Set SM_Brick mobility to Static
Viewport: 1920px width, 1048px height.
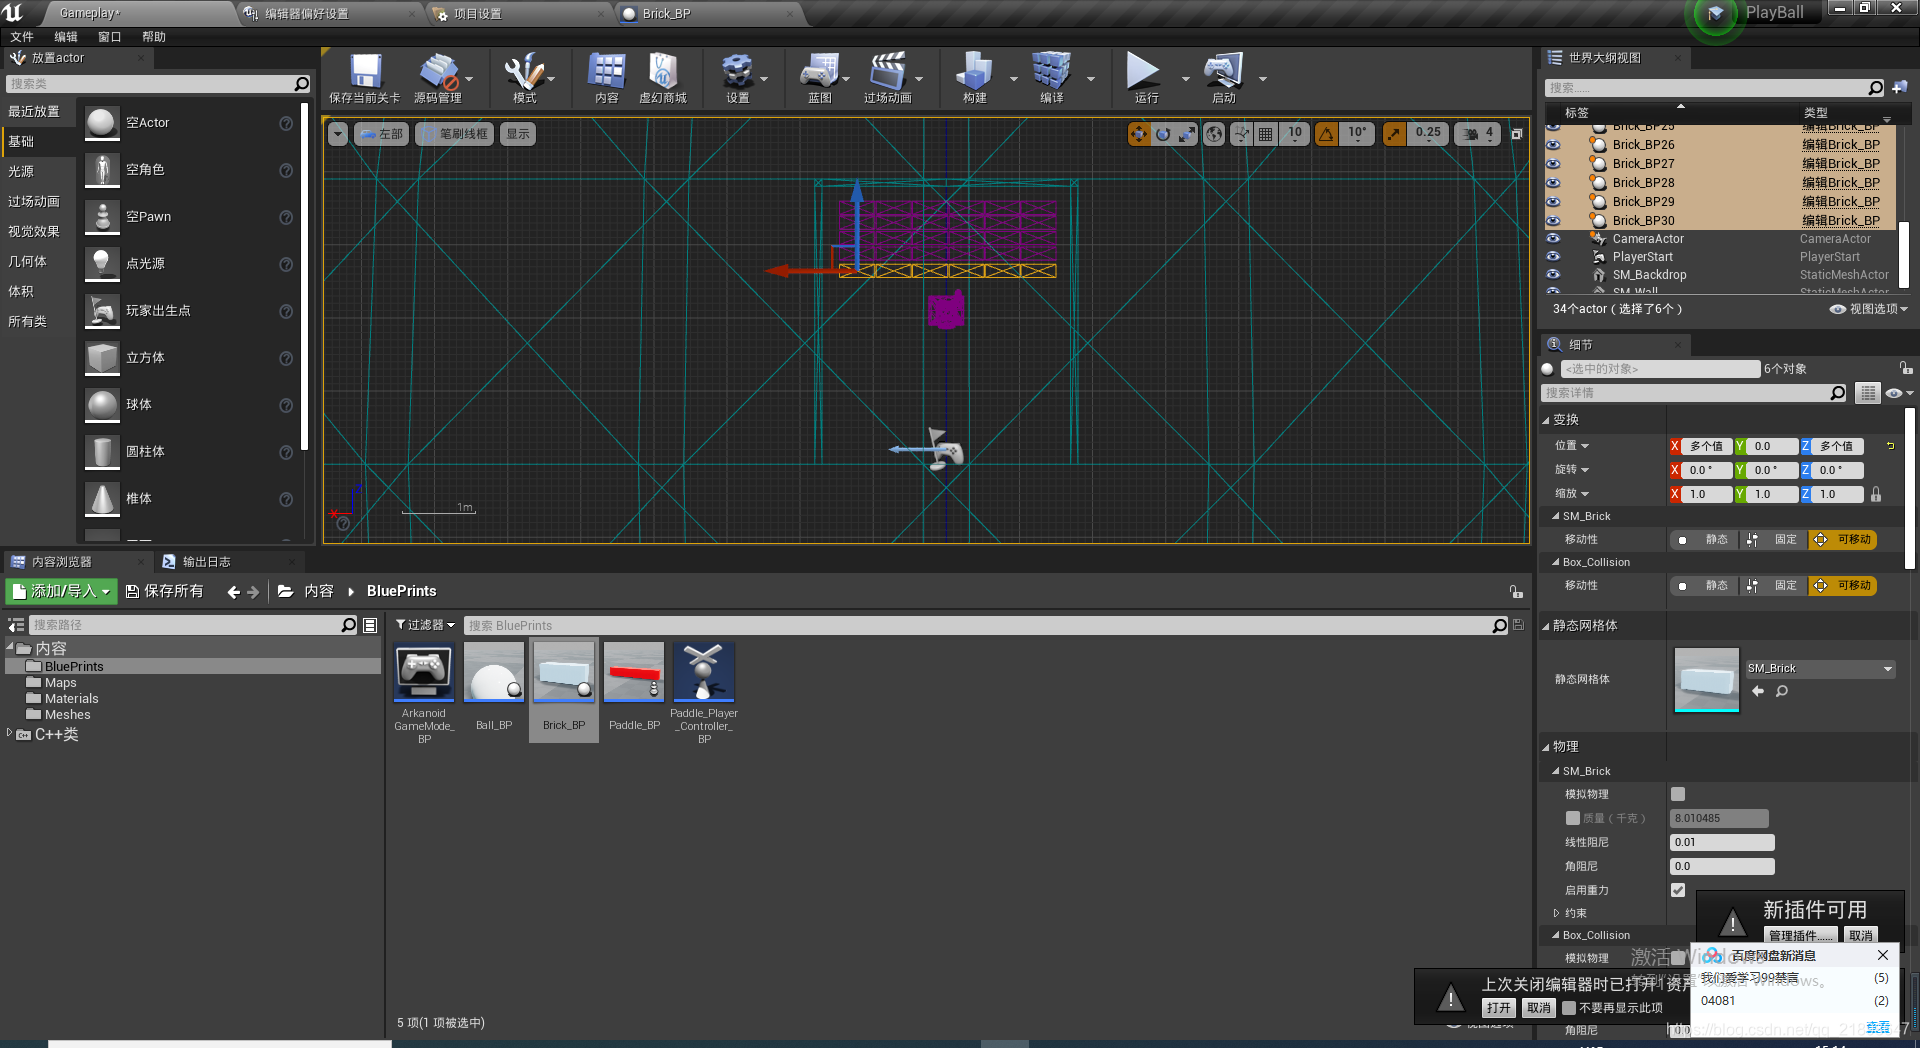click(x=1705, y=540)
